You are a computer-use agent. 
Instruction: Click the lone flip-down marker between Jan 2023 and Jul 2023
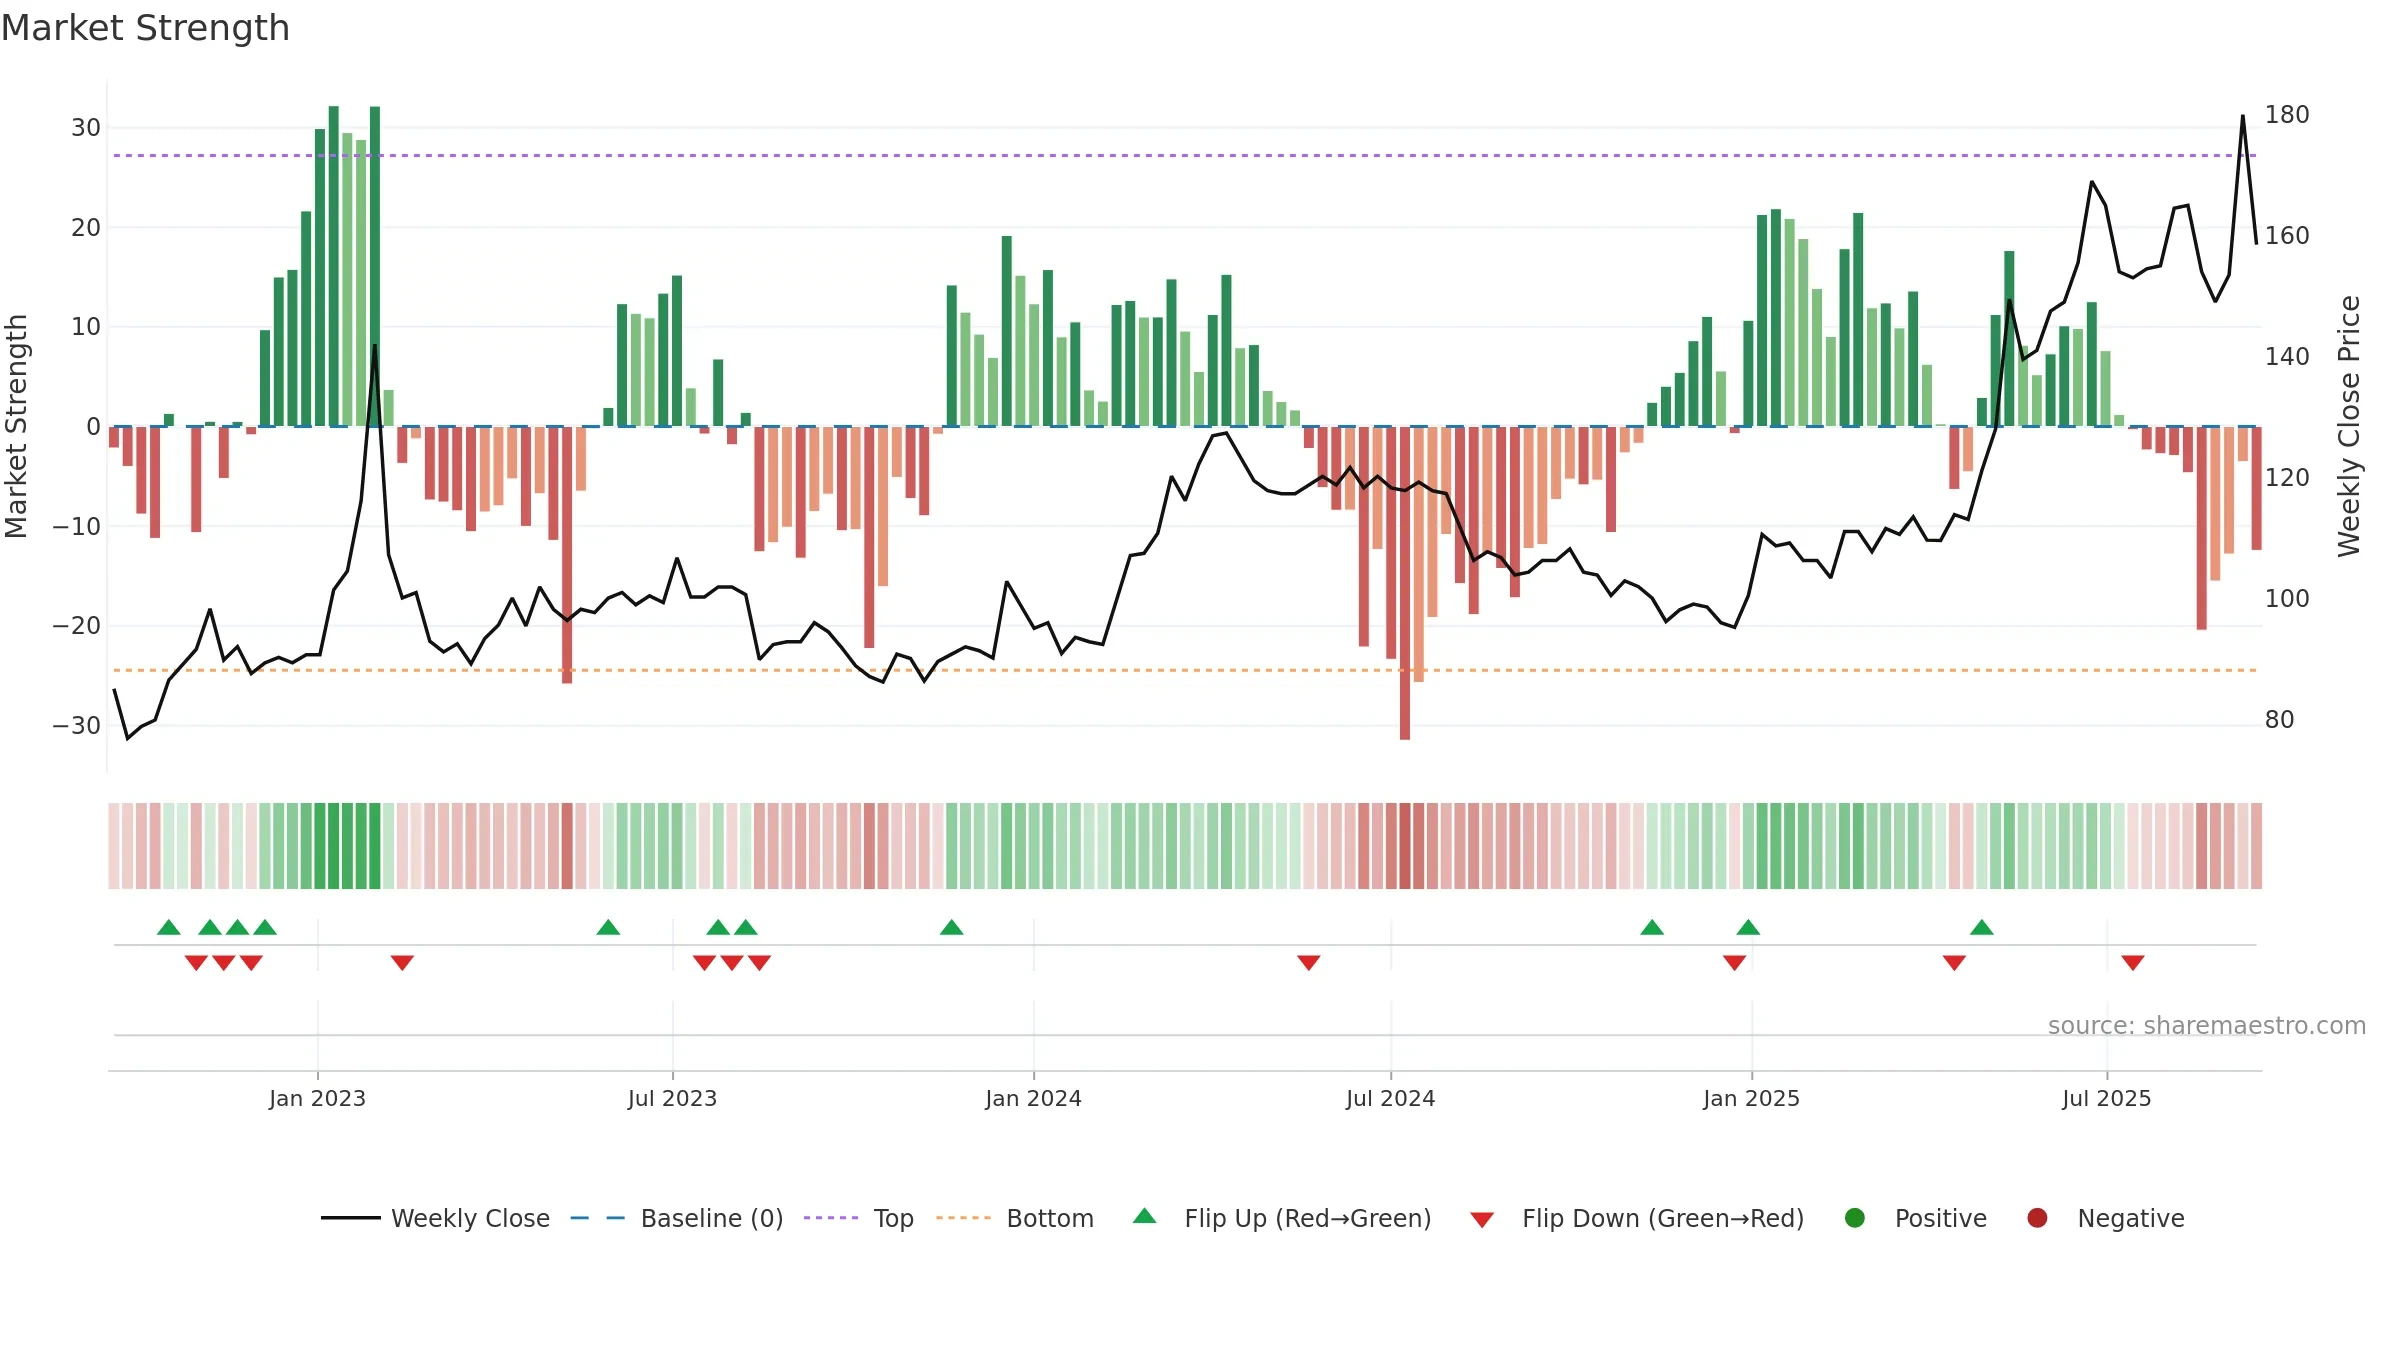coord(402,962)
